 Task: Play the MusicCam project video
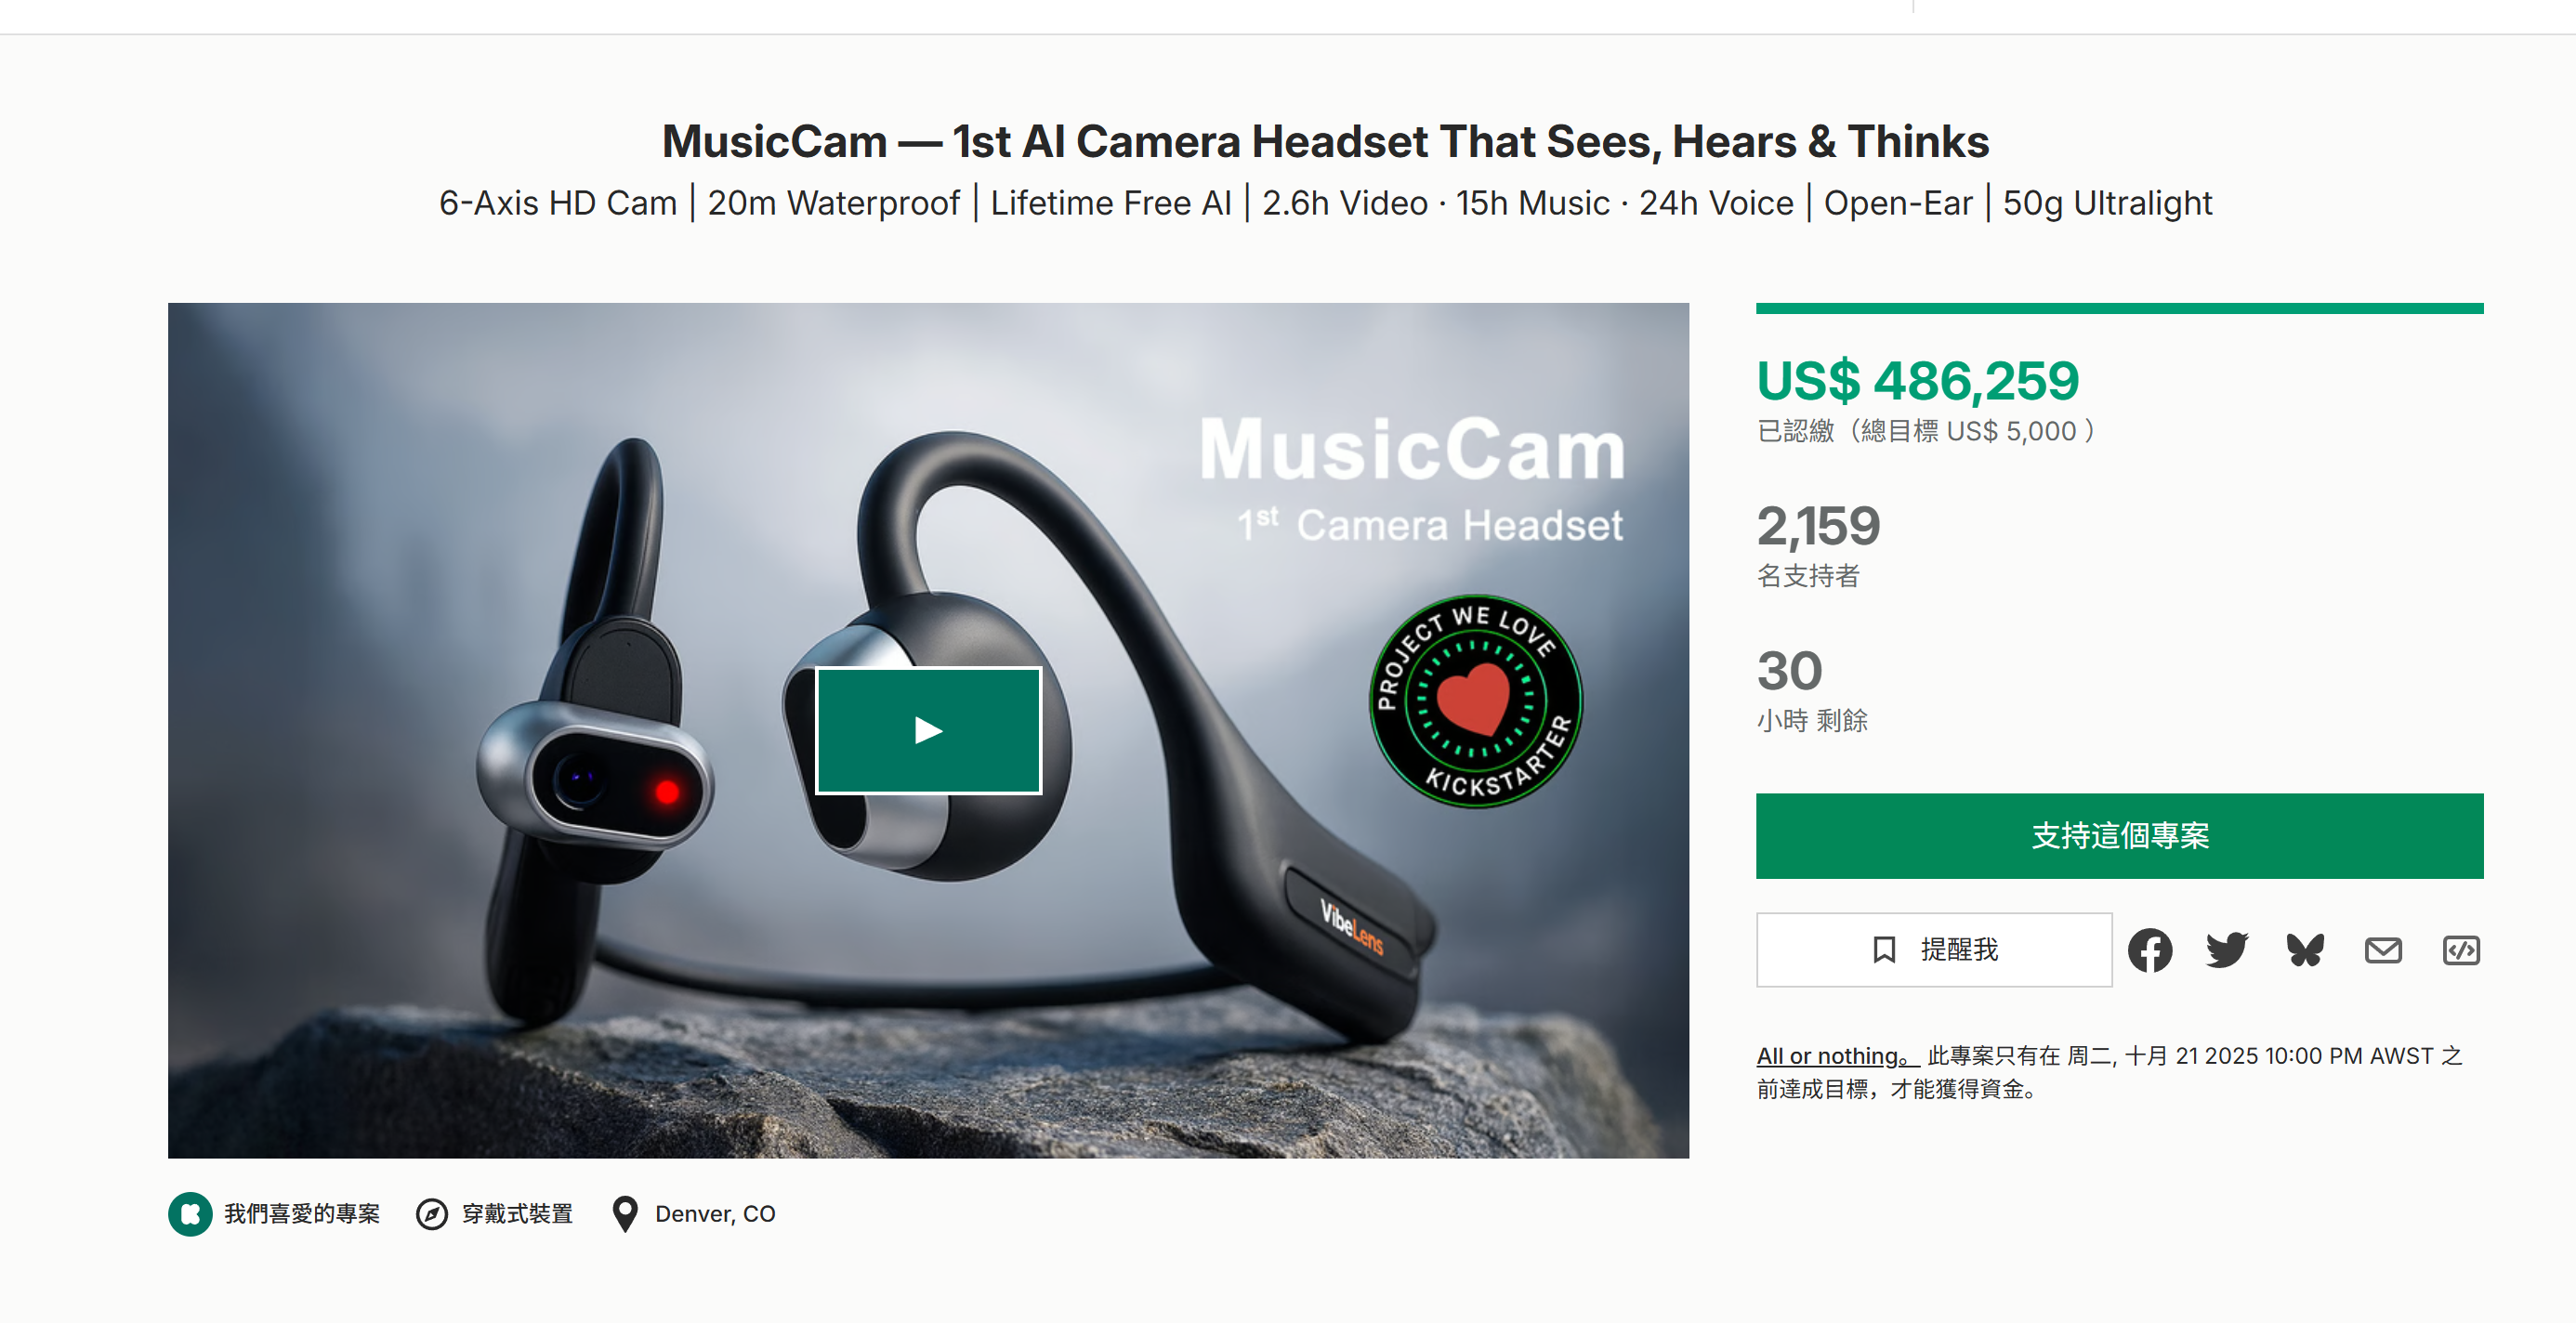928,730
